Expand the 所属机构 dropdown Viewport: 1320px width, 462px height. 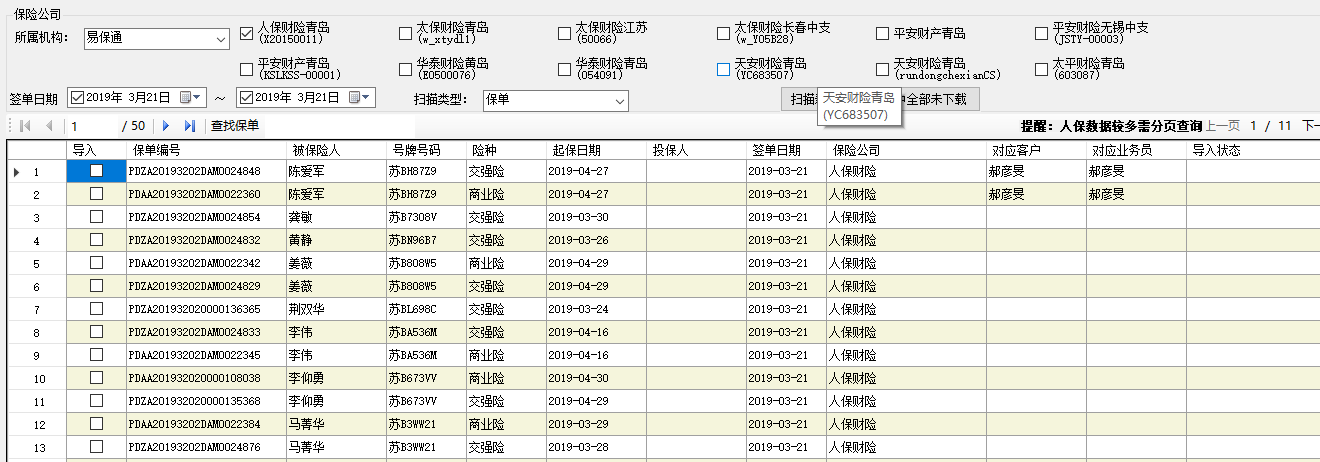click(221, 39)
